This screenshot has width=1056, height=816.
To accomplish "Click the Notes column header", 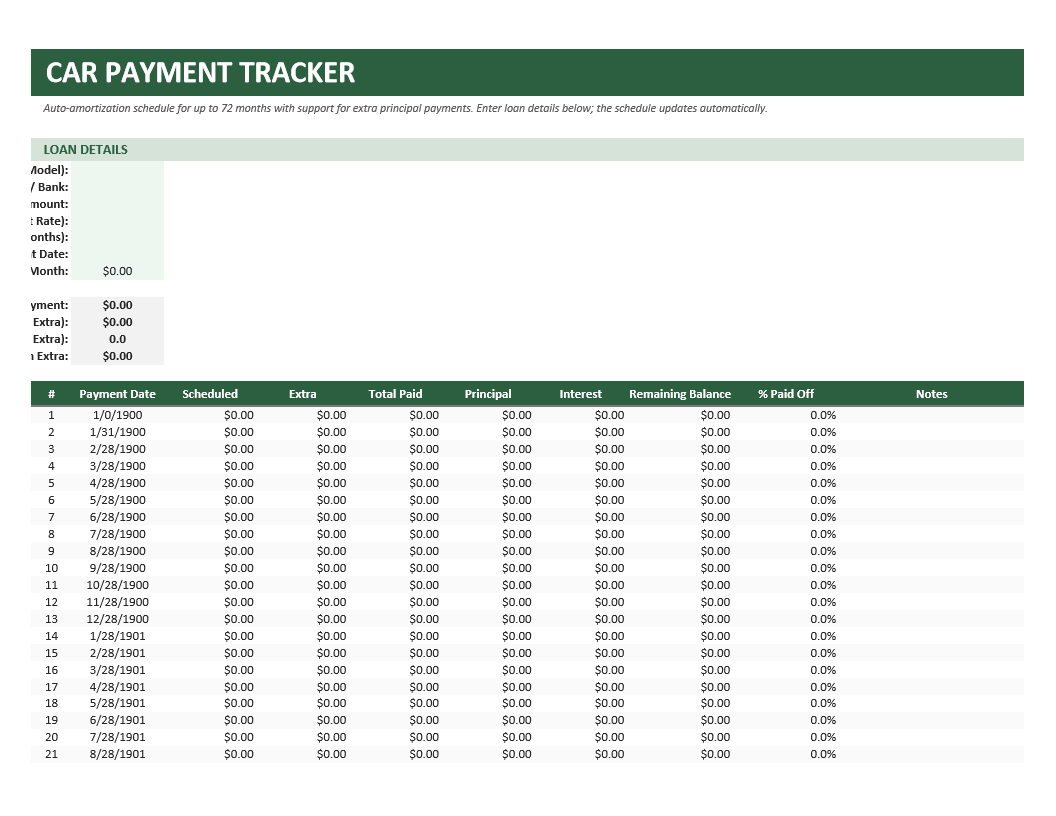I will (931, 394).
